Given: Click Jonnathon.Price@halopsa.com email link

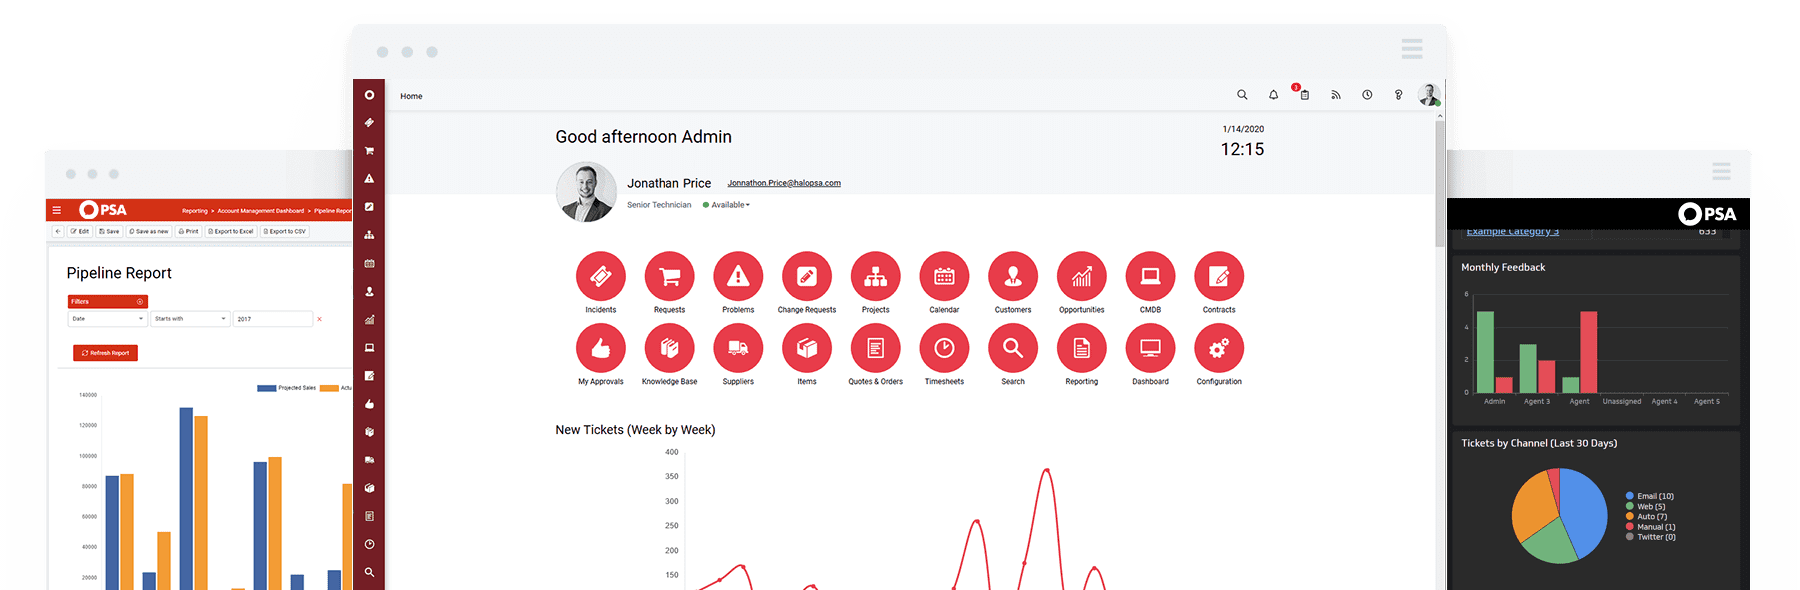Looking at the screenshot, I should click(x=784, y=183).
